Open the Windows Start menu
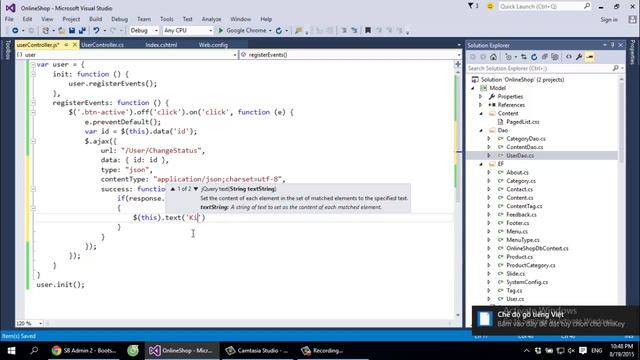 [11, 351]
